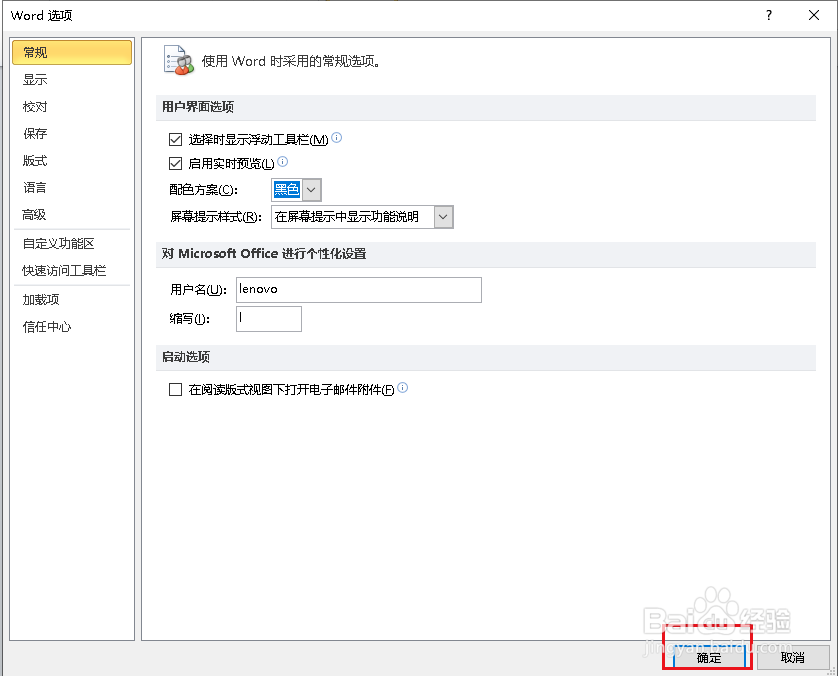The width and height of the screenshot is (838, 676).
Task: Click info icon beside 在阅读版式视图下打开电子邮件附件
Action: [402, 387]
